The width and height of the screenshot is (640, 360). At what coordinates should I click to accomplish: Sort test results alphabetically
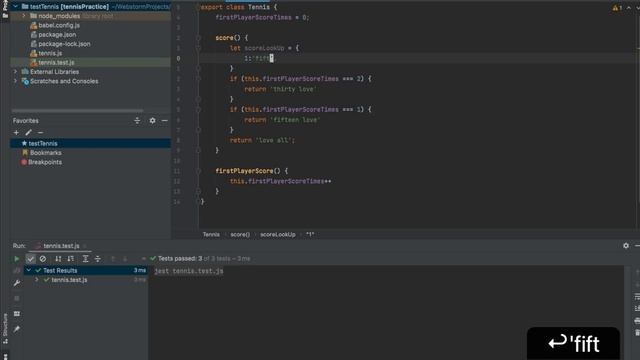click(x=58, y=259)
